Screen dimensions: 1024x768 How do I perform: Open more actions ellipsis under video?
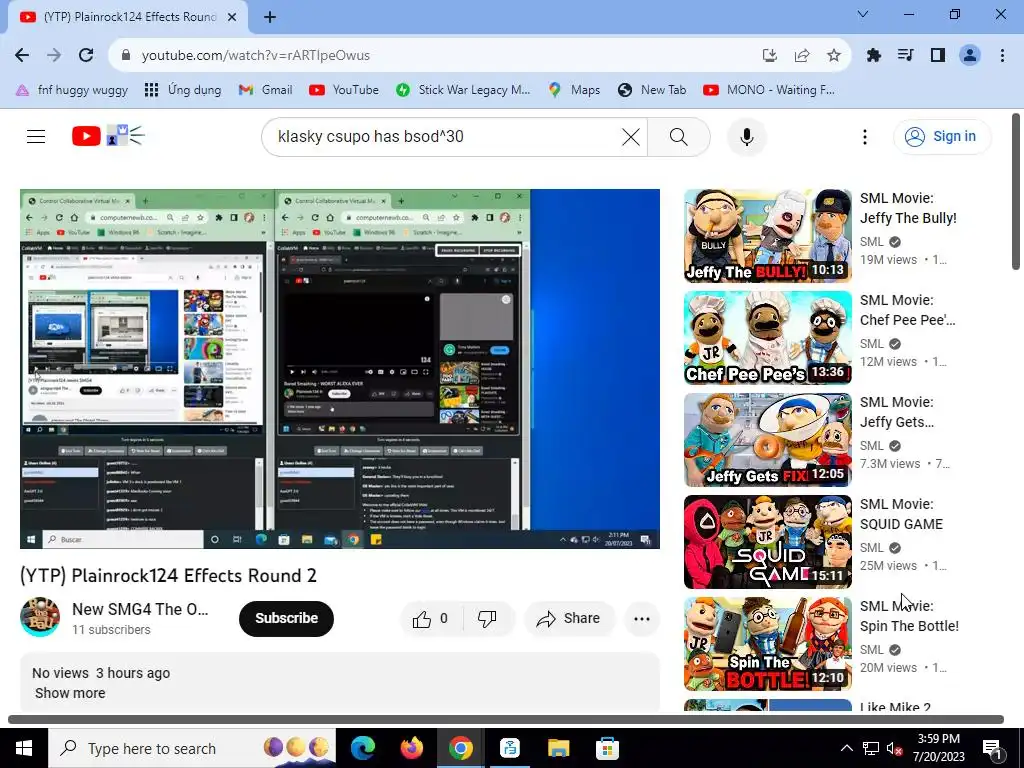641,618
